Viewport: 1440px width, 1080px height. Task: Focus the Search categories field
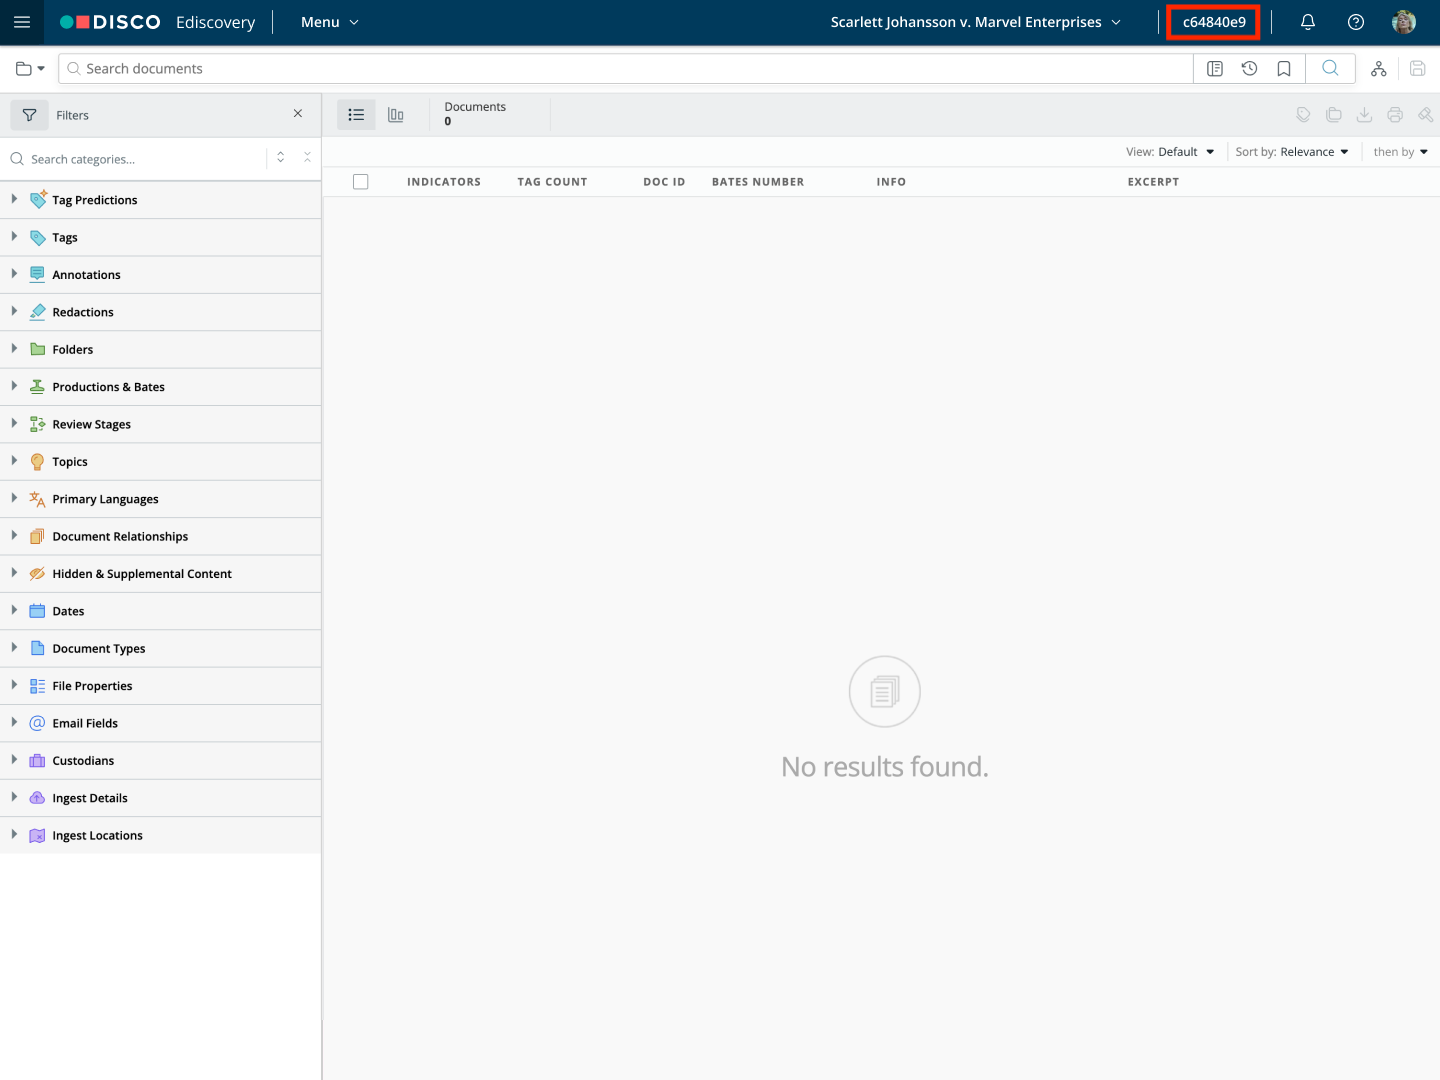(x=137, y=159)
